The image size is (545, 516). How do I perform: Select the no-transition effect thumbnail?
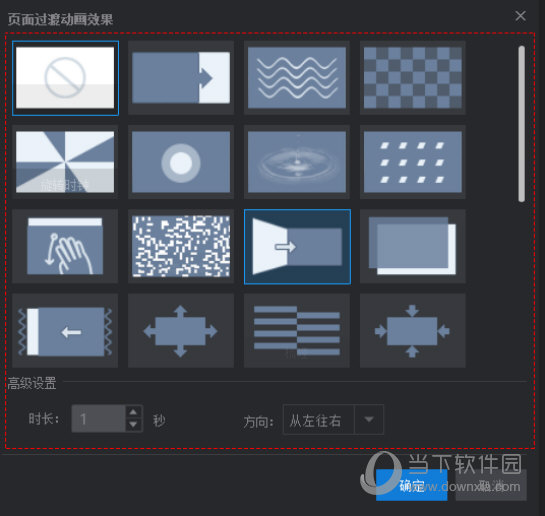tap(65, 78)
